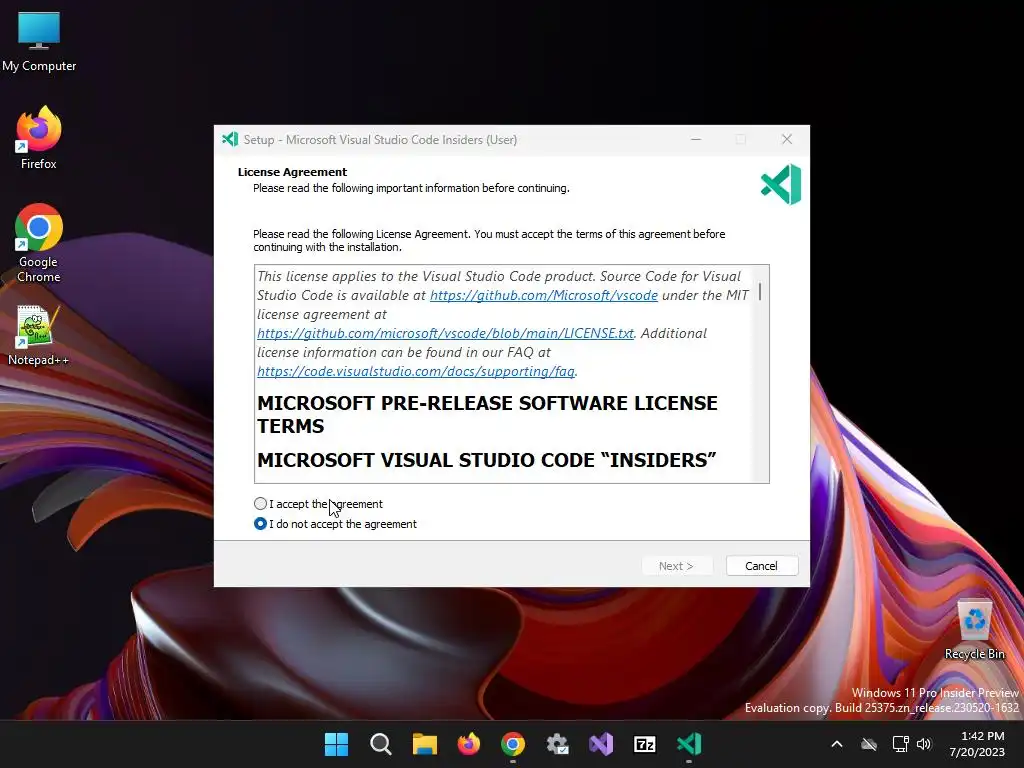
Task: Open network status tray icon
Action: click(900, 744)
